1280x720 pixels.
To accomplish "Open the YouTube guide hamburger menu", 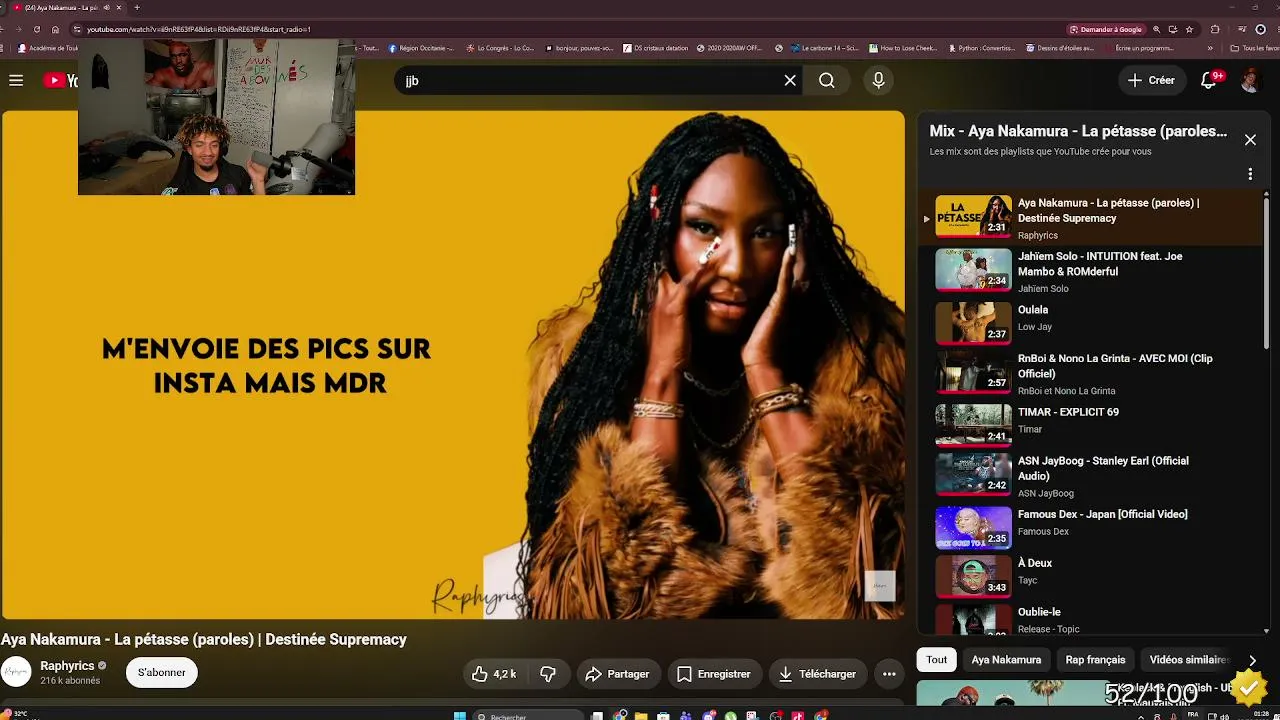I will click(x=16, y=80).
